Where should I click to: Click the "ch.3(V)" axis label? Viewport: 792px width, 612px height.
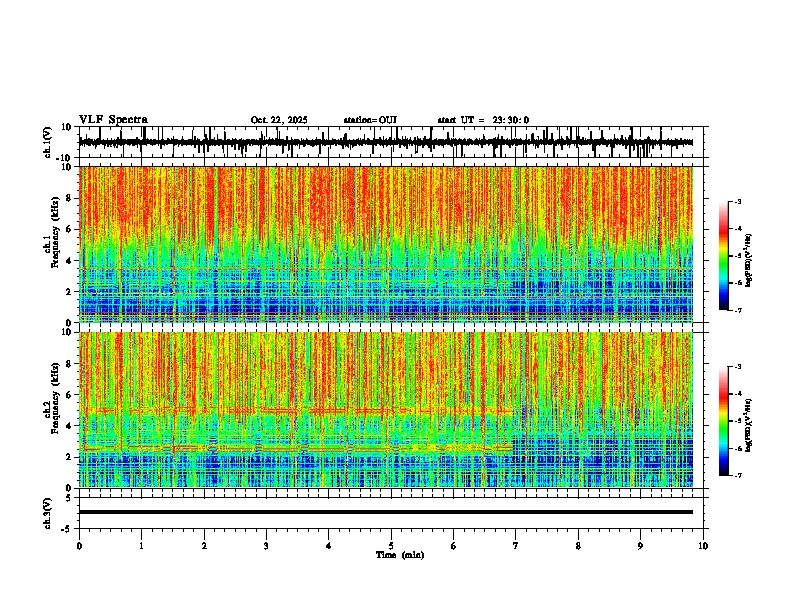pyautogui.click(x=48, y=513)
